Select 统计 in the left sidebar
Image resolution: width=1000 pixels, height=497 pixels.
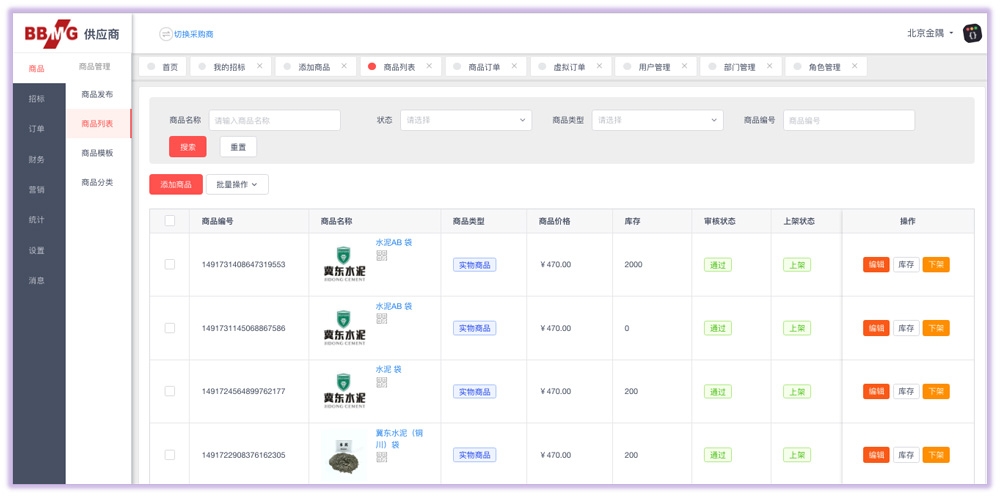click(37, 219)
